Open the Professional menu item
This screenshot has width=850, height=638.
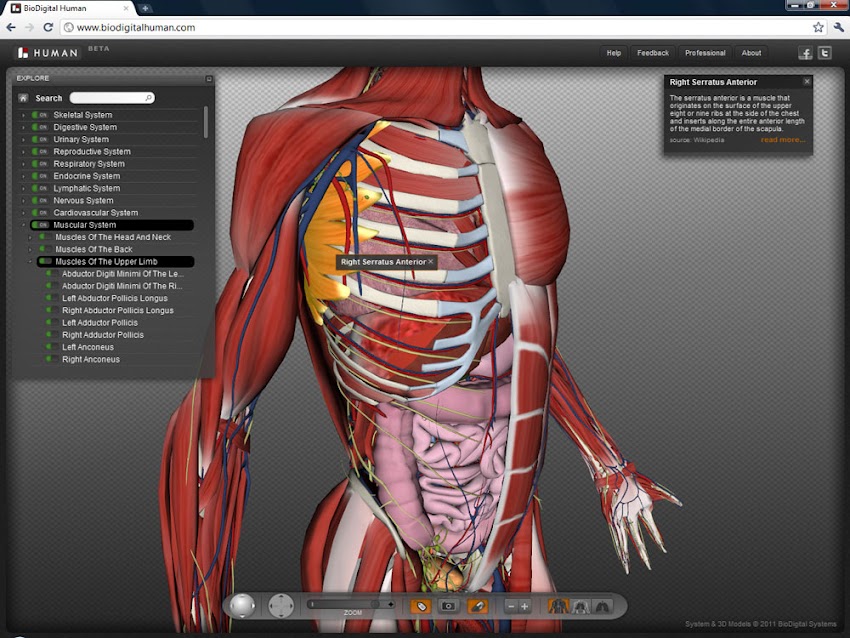click(705, 53)
